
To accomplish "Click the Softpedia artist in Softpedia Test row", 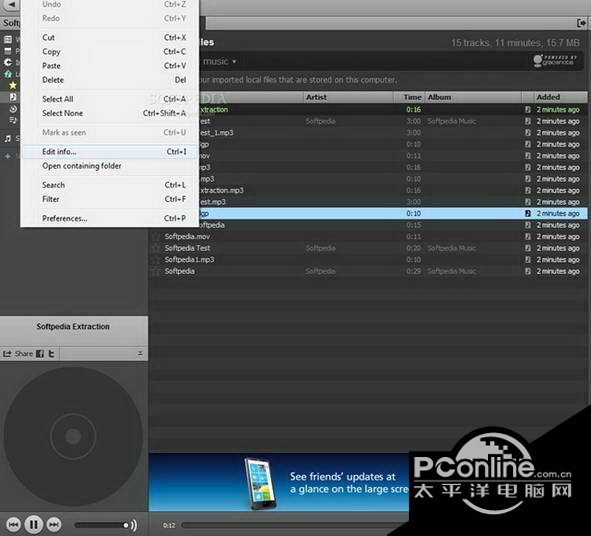I will coord(320,248).
